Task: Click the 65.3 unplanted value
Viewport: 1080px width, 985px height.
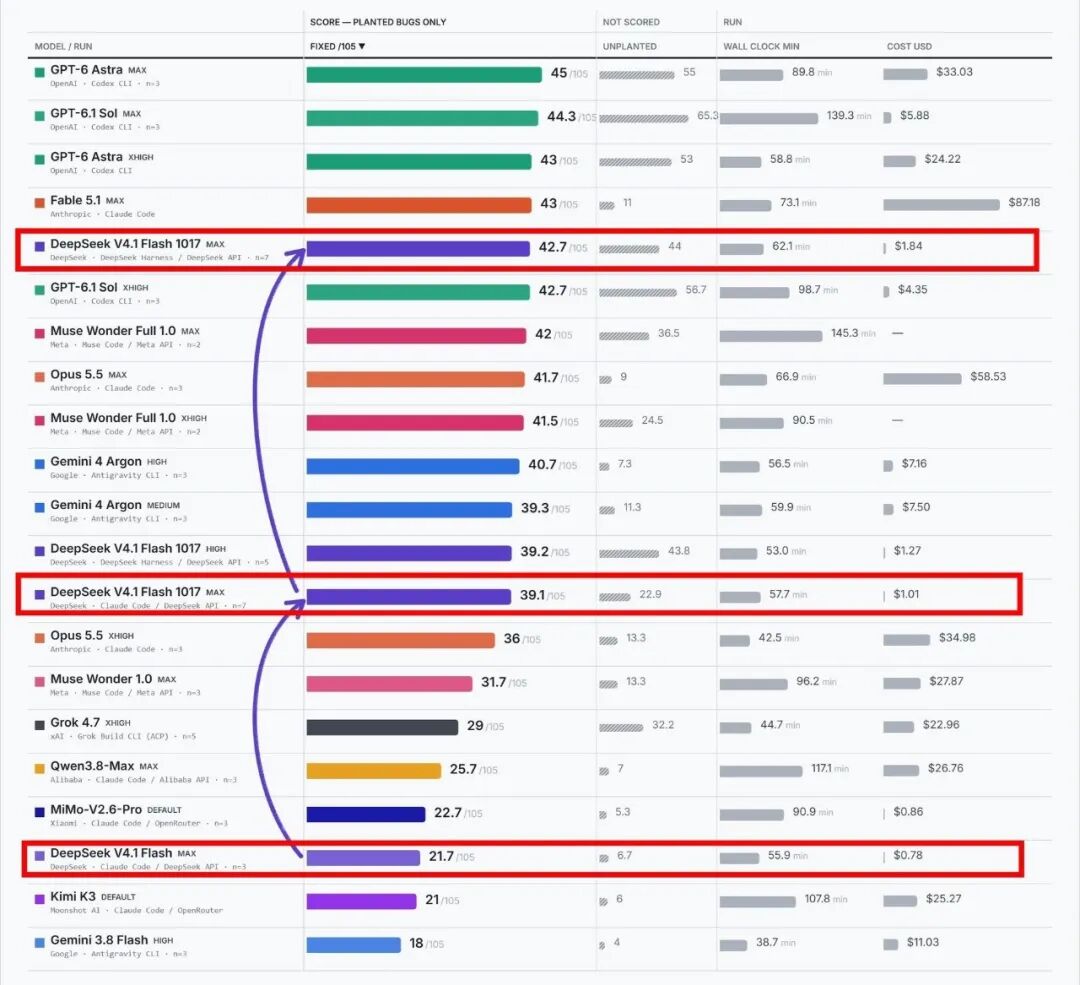Action: [x=707, y=116]
